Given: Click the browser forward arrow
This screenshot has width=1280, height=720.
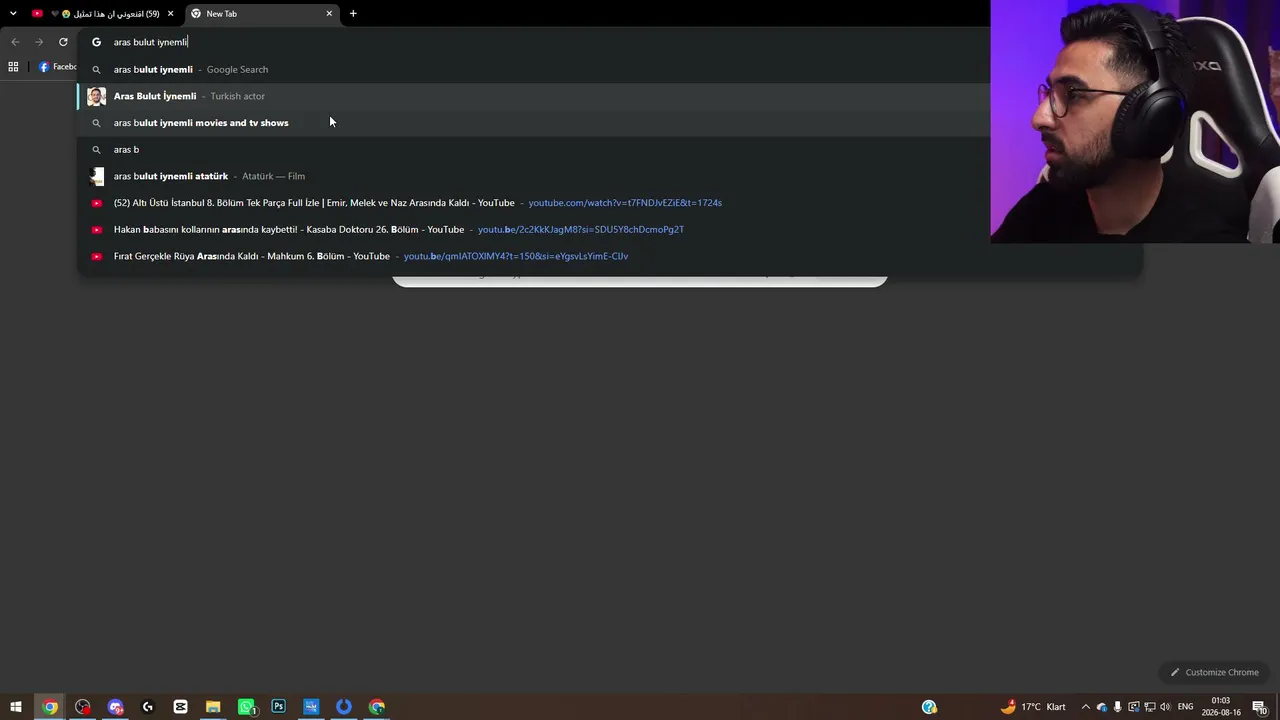Looking at the screenshot, I should pyautogui.click(x=39, y=42).
